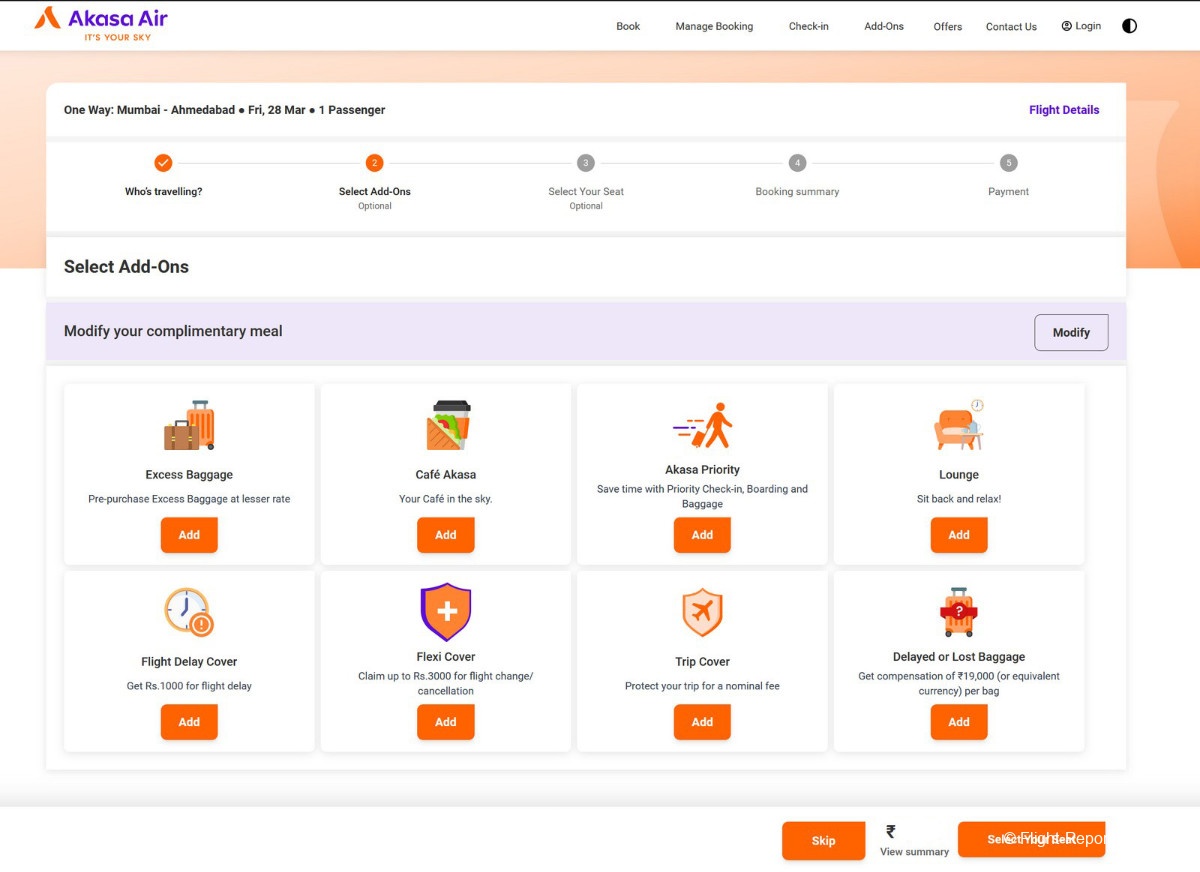Open the Manage Booking menu
Viewport: 1200px width, 872px height.
(x=714, y=26)
